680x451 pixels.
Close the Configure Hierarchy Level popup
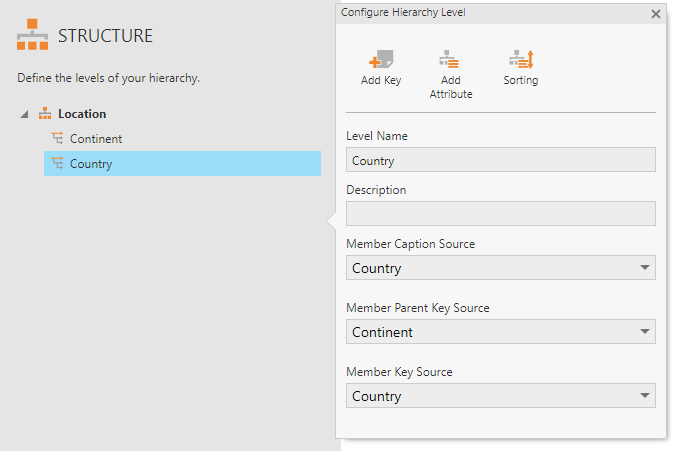[655, 14]
